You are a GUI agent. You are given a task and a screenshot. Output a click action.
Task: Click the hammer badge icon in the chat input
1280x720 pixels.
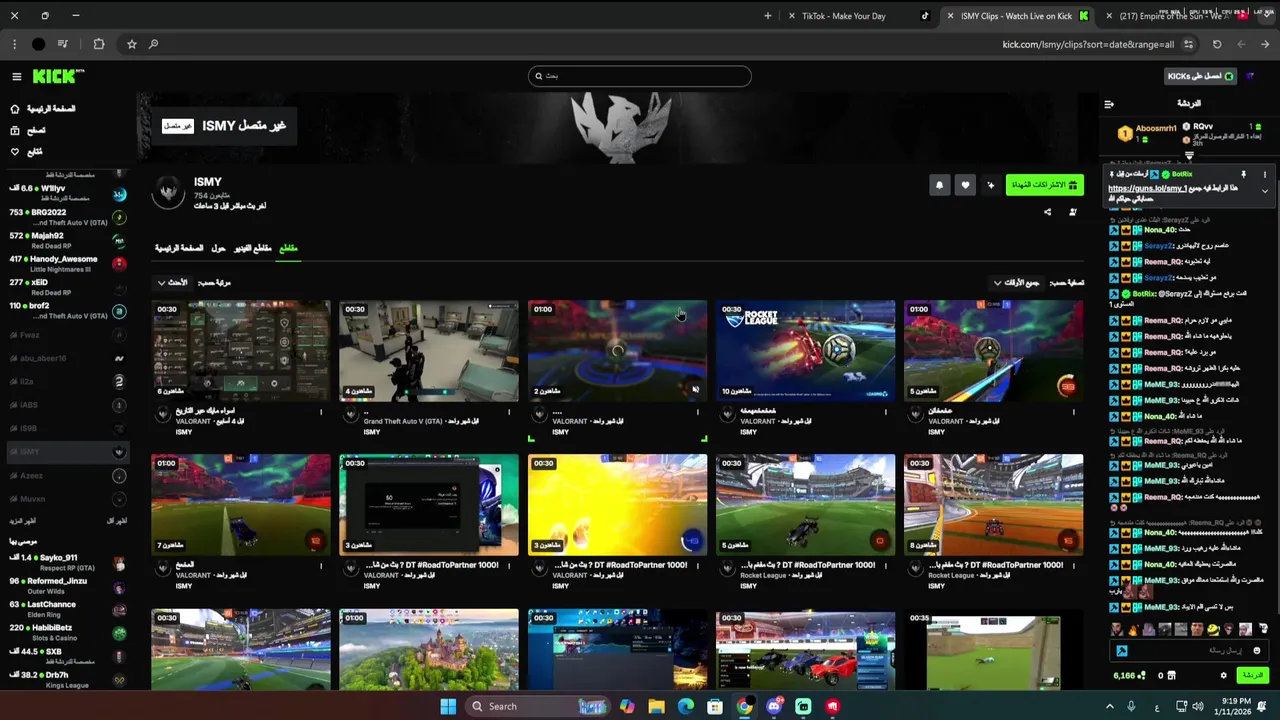(x=1122, y=651)
